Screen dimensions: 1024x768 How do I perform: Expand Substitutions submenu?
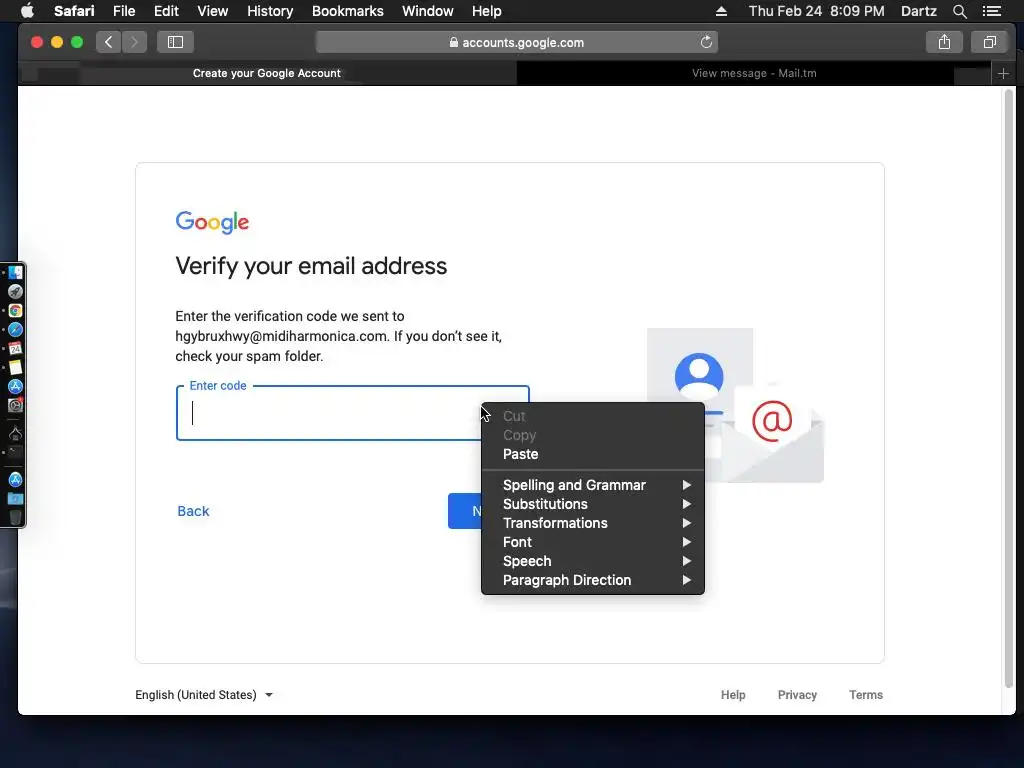click(x=593, y=504)
